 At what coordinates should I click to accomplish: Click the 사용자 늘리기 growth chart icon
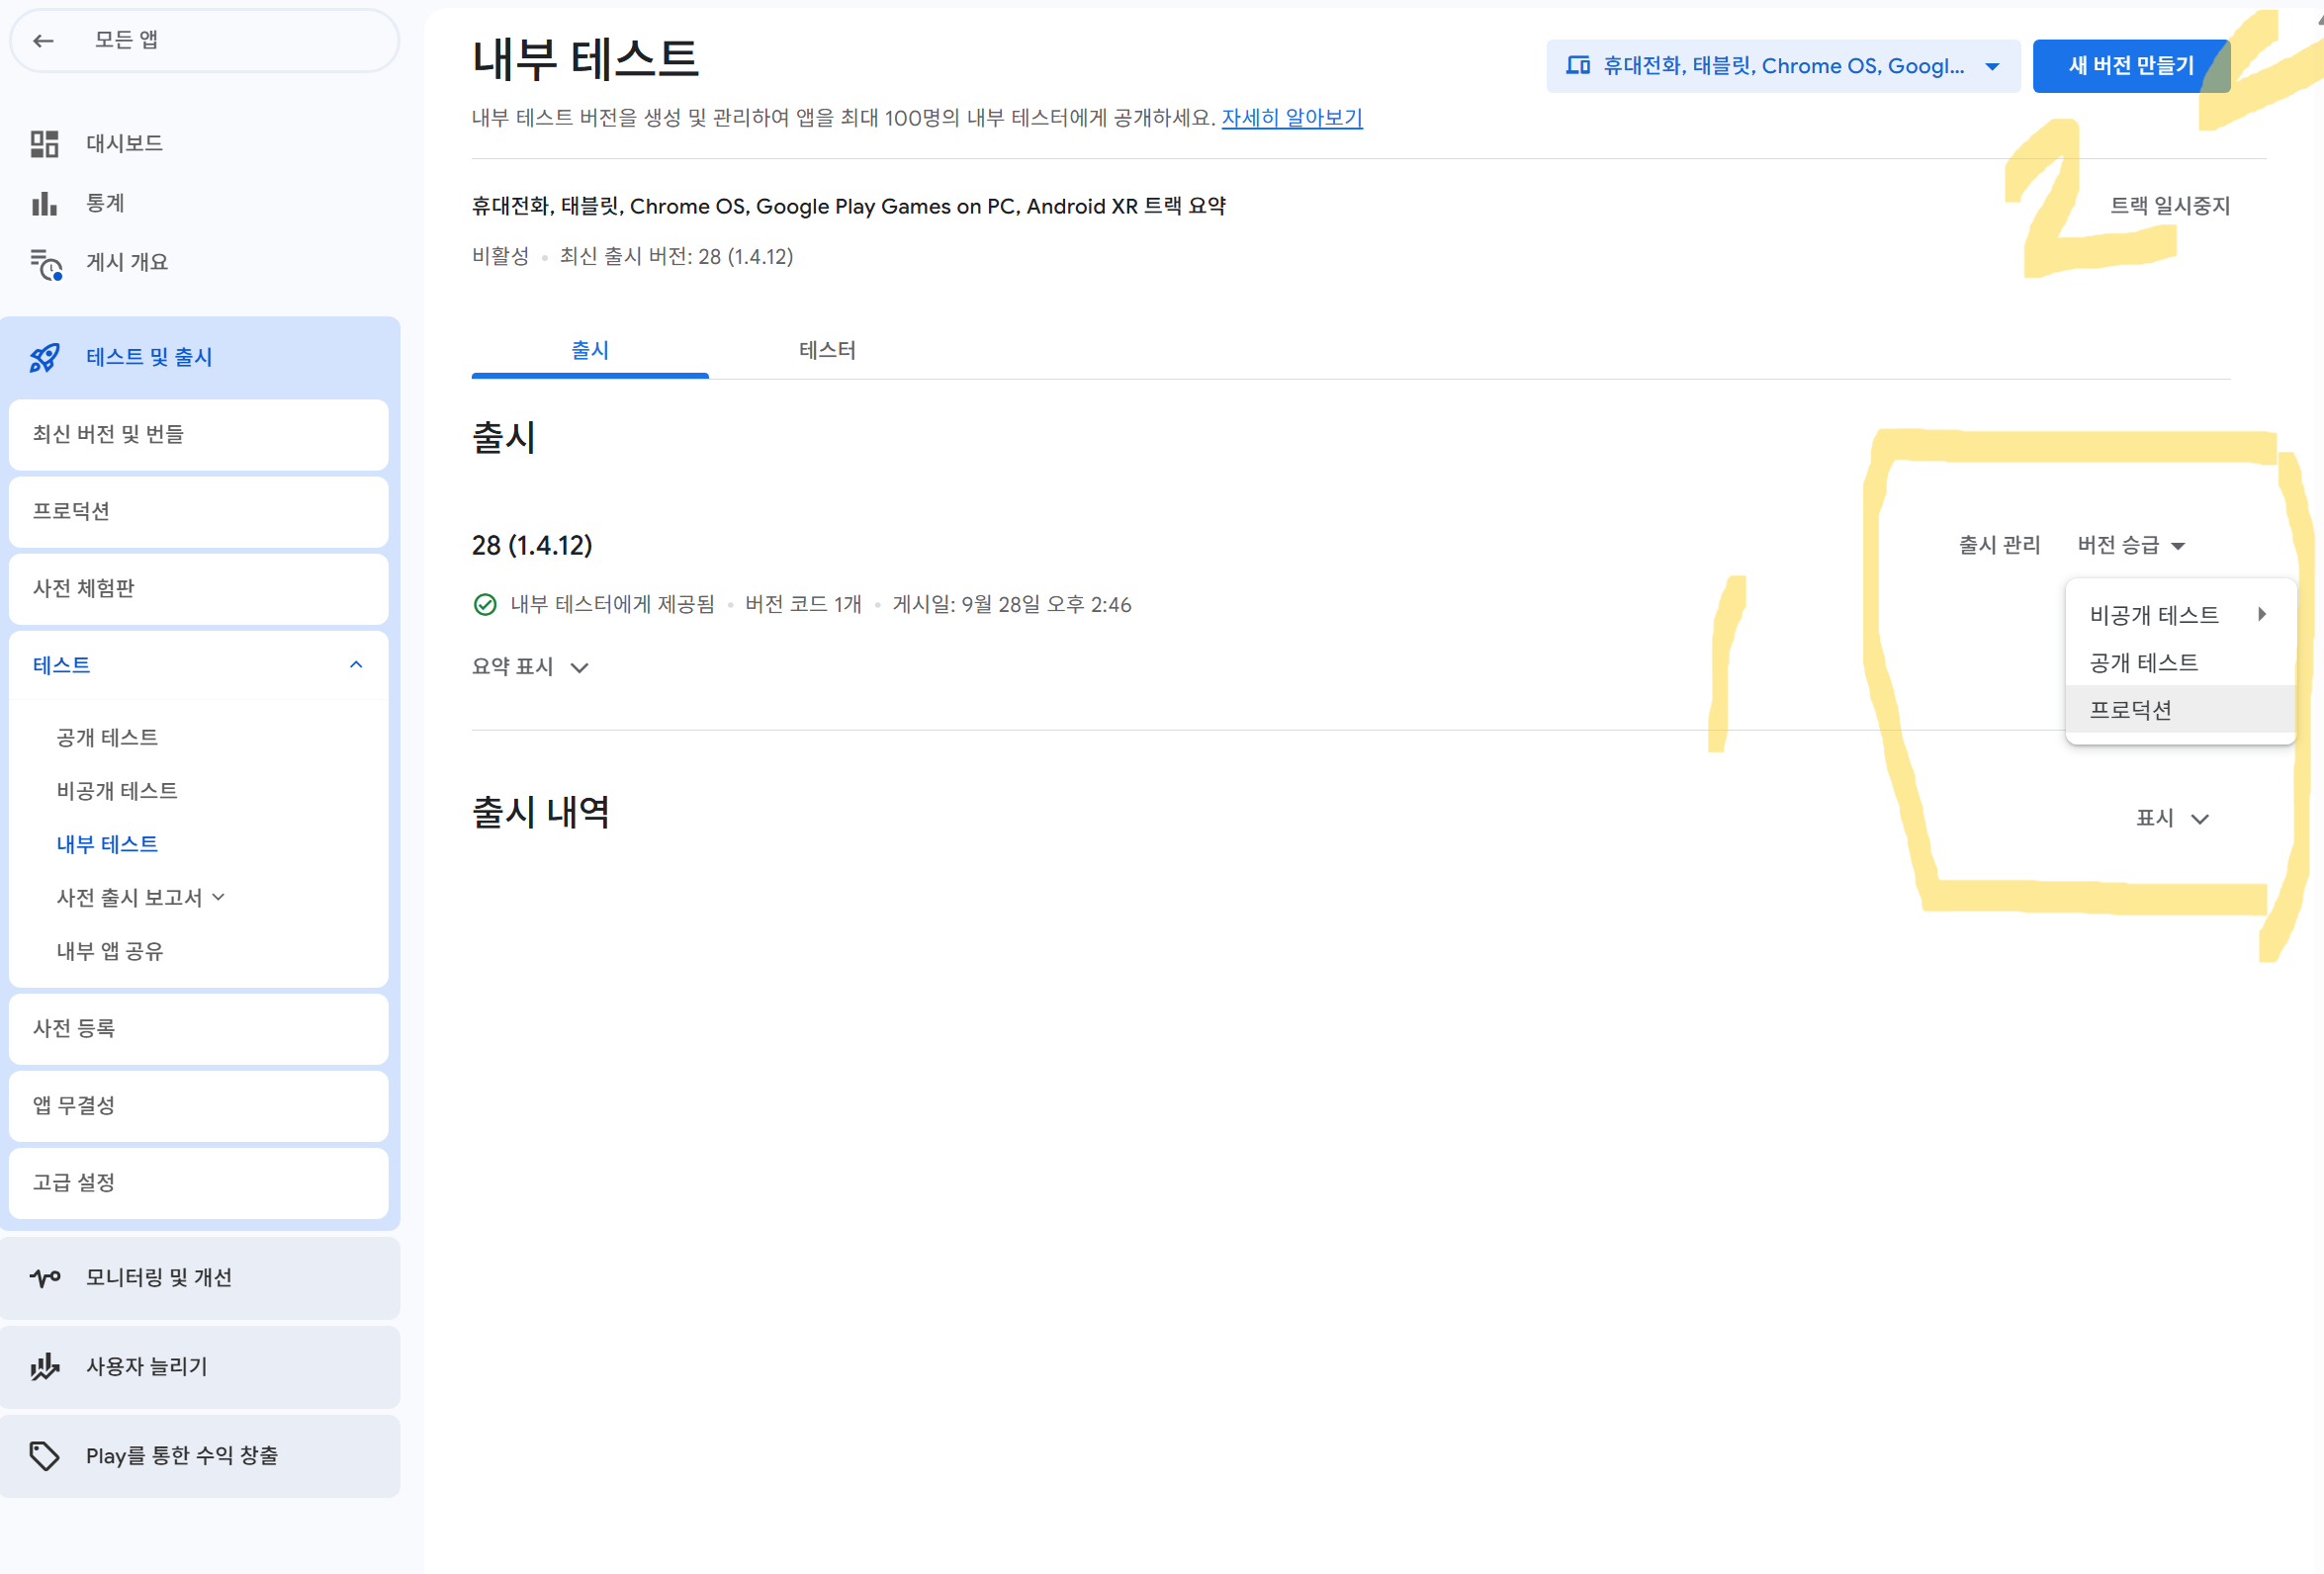click(x=44, y=1366)
